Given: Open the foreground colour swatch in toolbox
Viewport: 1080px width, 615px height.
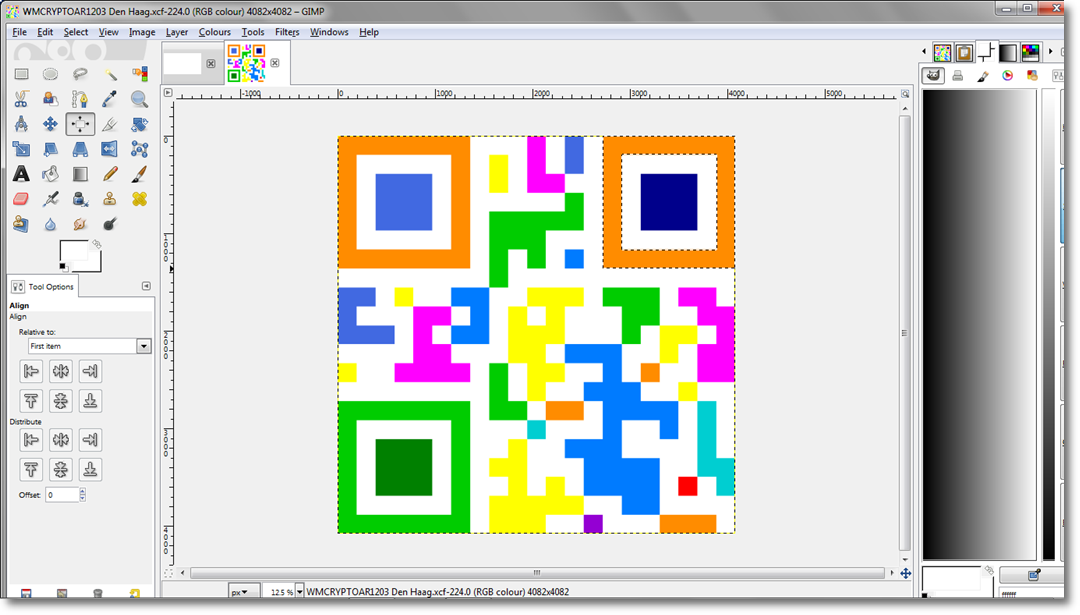Looking at the screenshot, I should tap(72, 249).
